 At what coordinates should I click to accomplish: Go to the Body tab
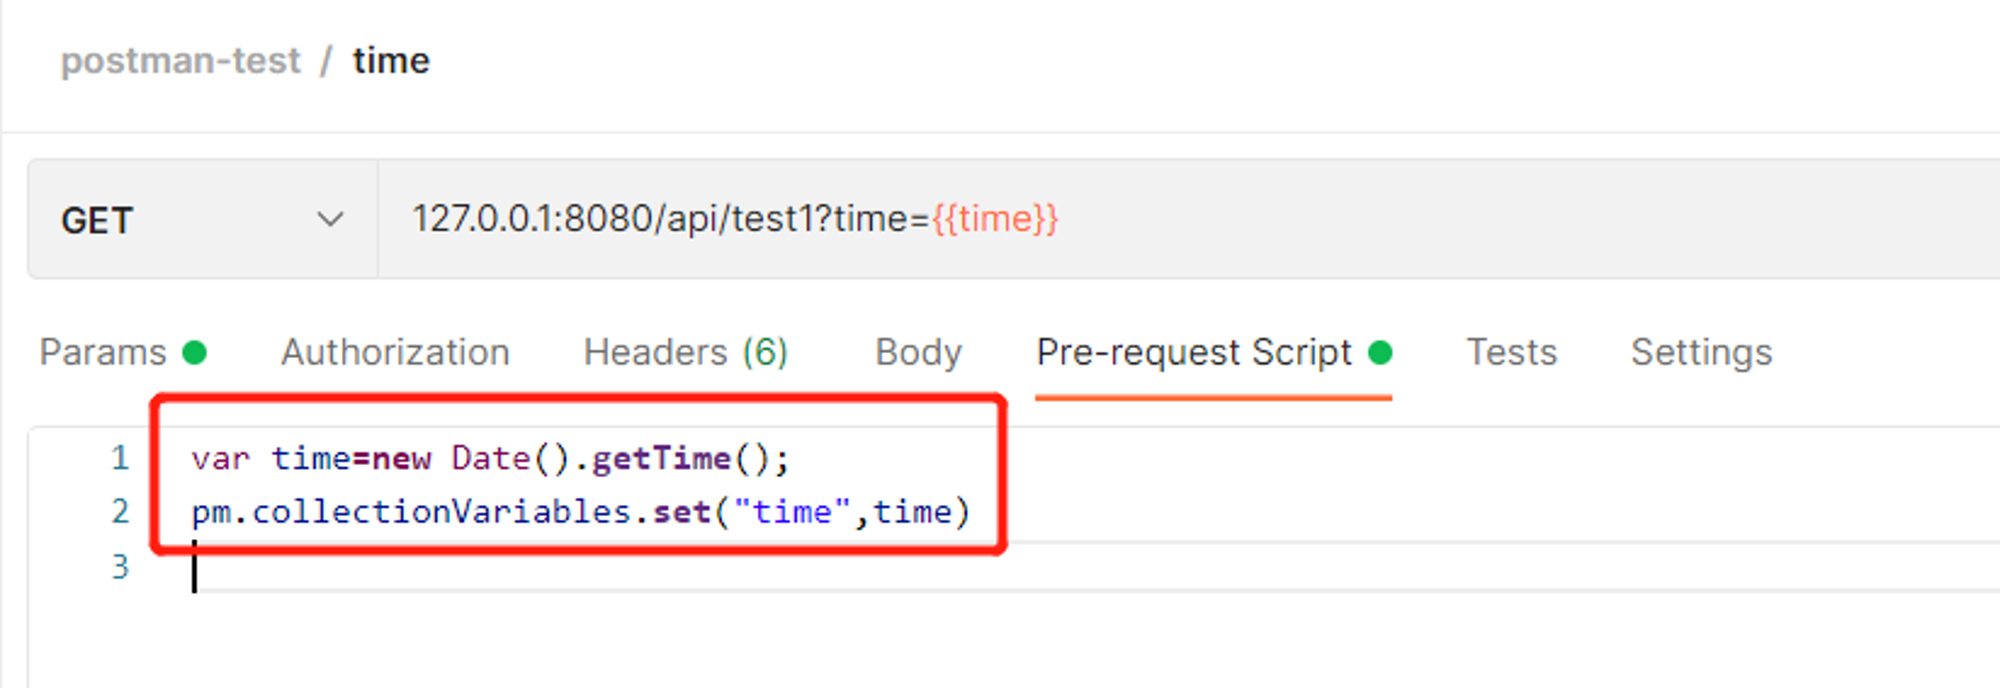[918, 352]
